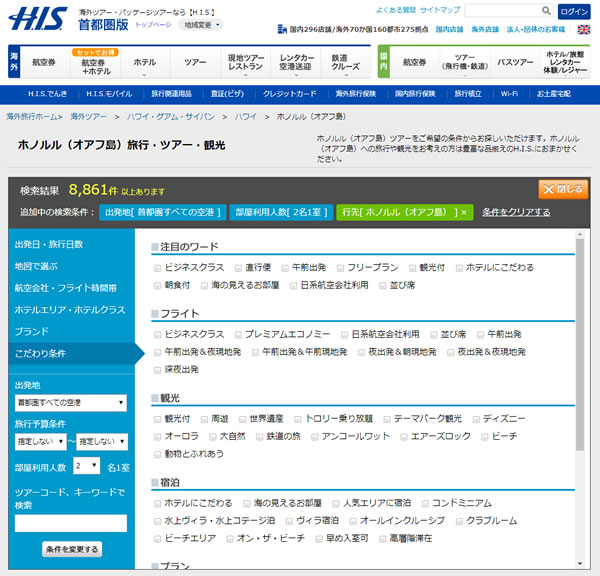Check the プレミアムエコノミー flight option
This screenshot has width=600, height=576.
[x=238, y=334]
